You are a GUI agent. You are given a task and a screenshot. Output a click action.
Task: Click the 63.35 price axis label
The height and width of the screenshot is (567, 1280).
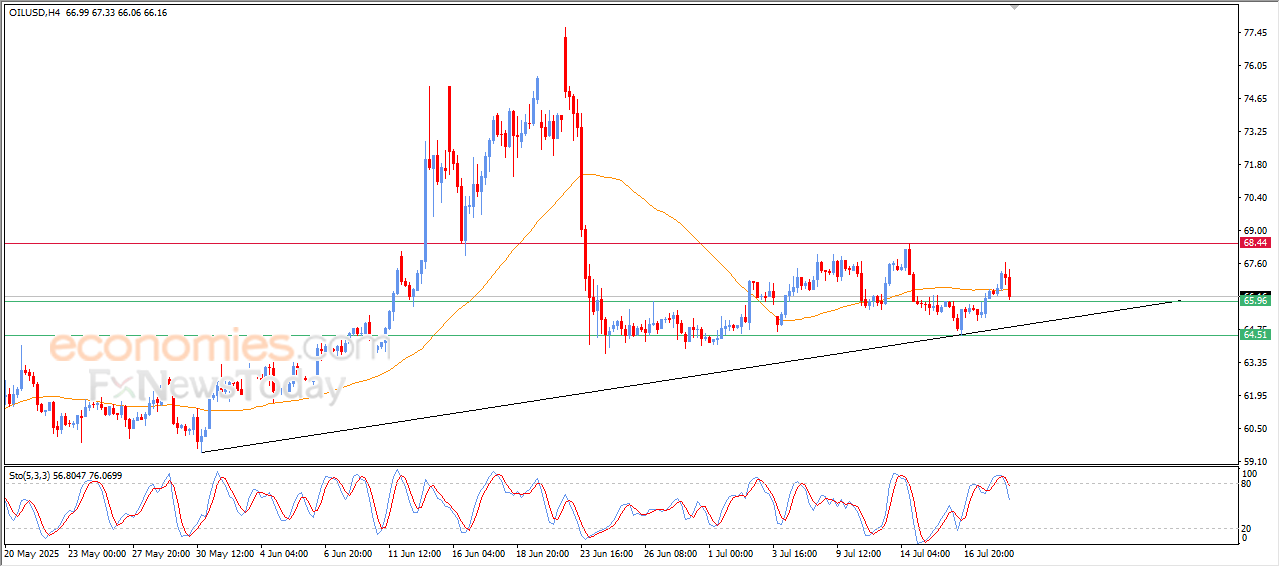[x=1255, y=363]
